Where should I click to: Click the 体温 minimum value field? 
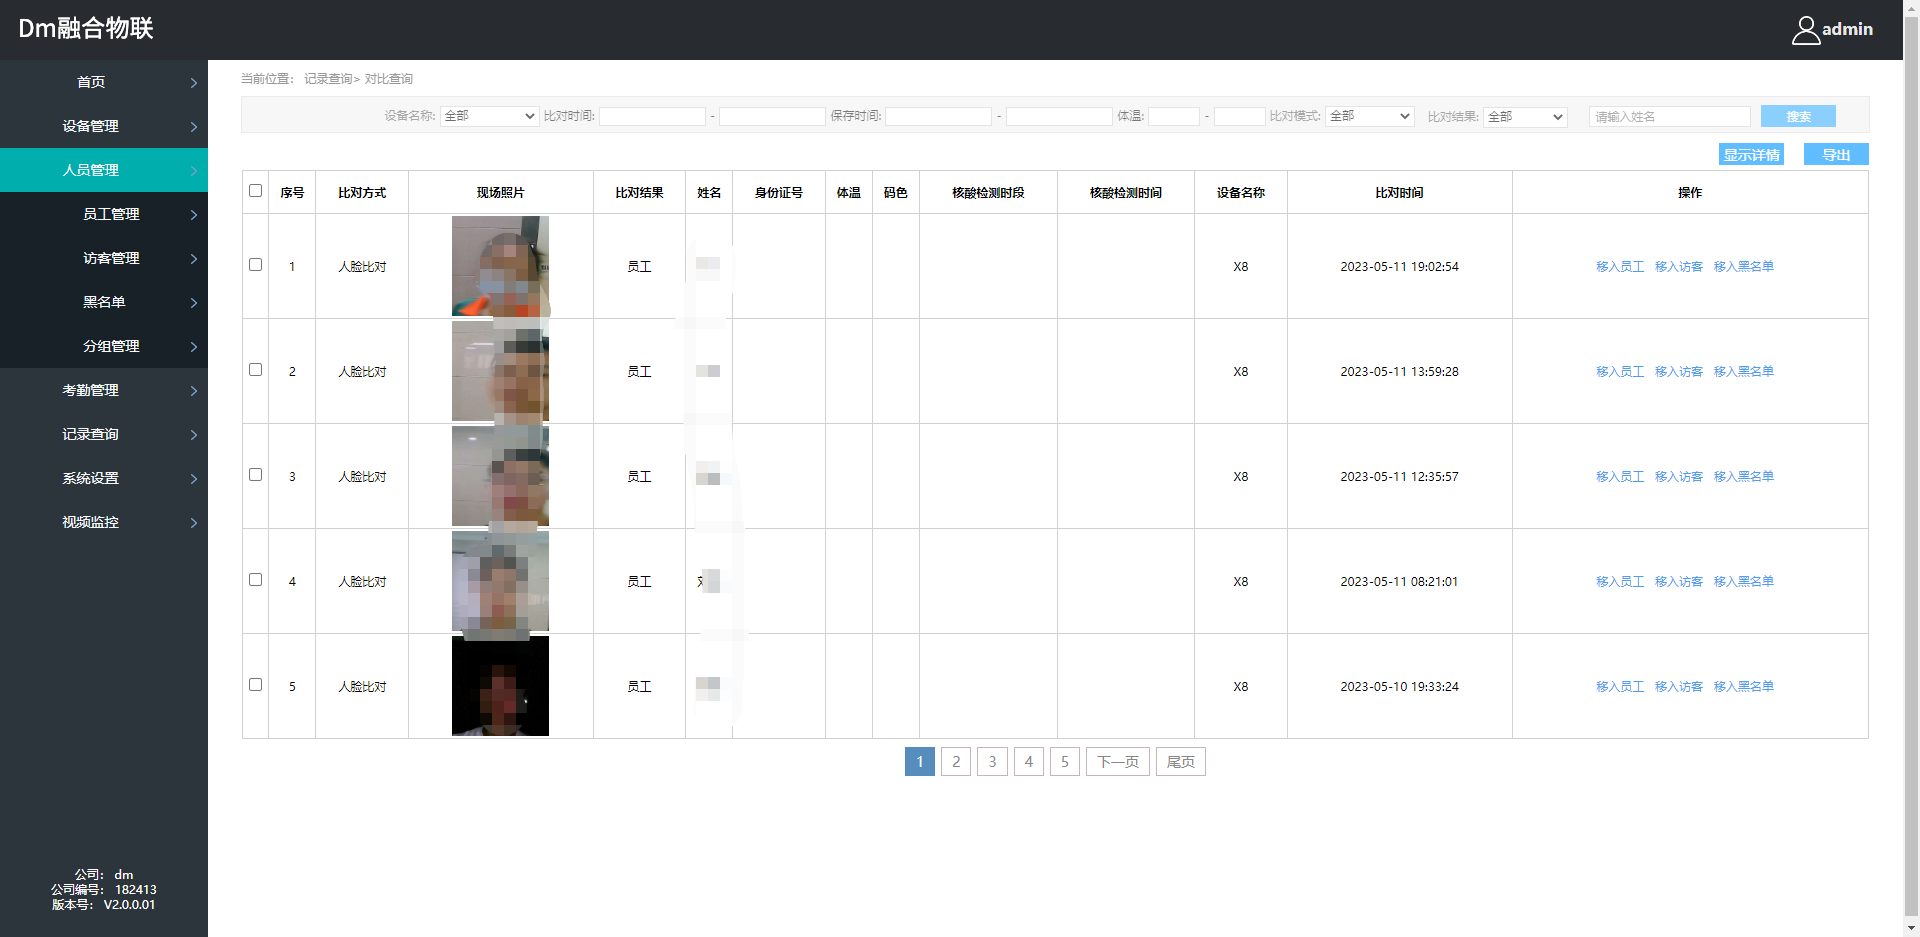click(x=1174, y=116)
